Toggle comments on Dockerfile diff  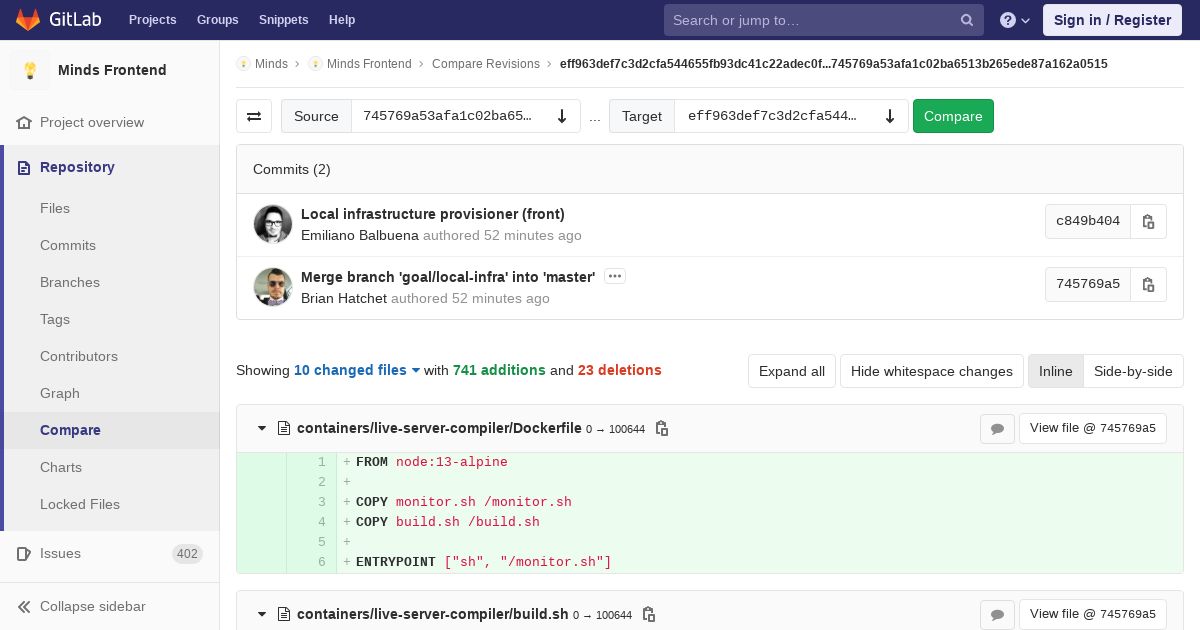[x=997, y=429]
